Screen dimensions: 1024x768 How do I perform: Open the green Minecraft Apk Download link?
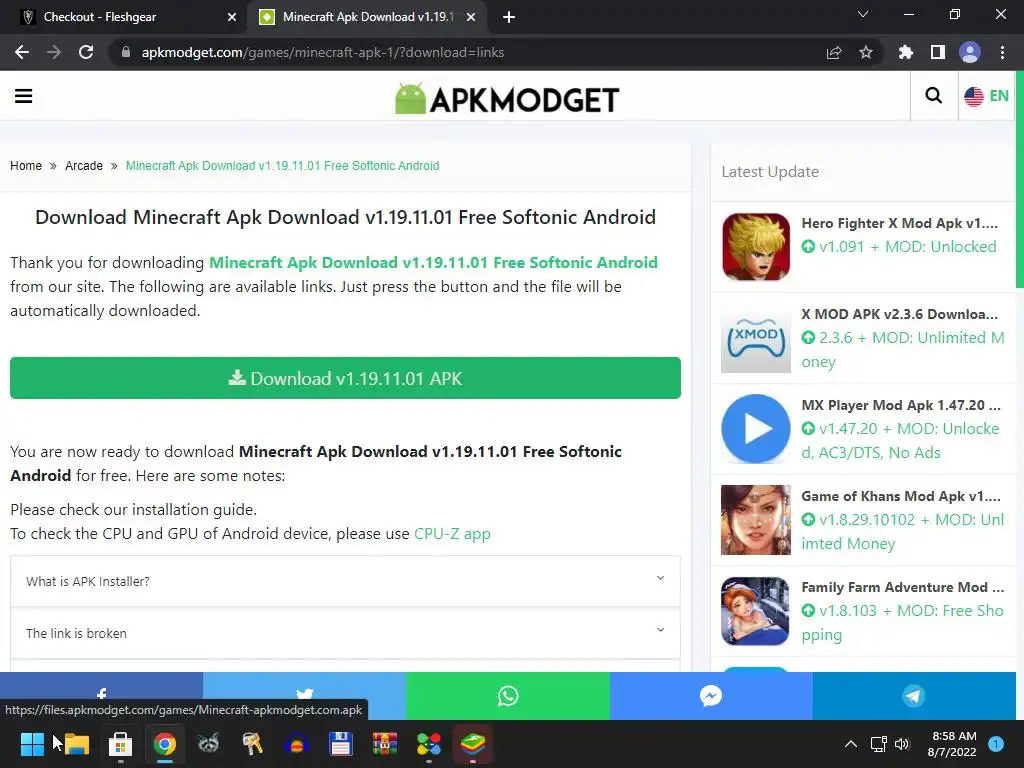pyautogui.click(x=433, y=263)
